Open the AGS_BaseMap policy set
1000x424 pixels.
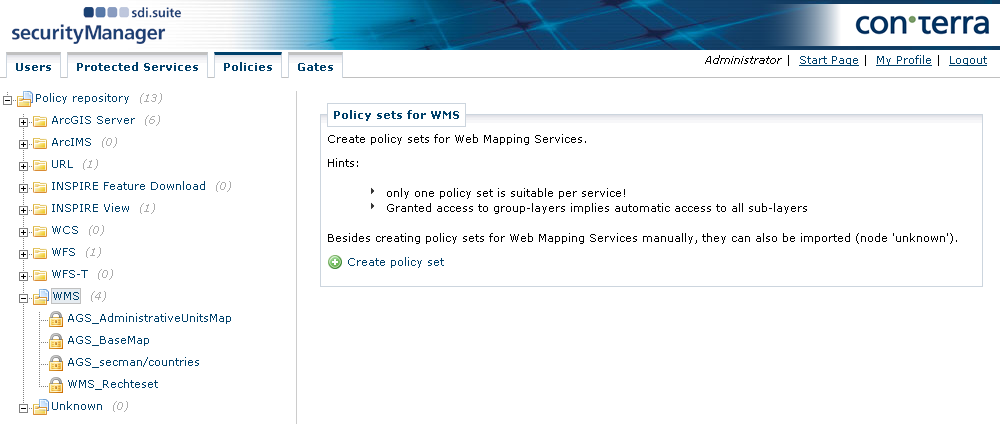tap(108, 340)
